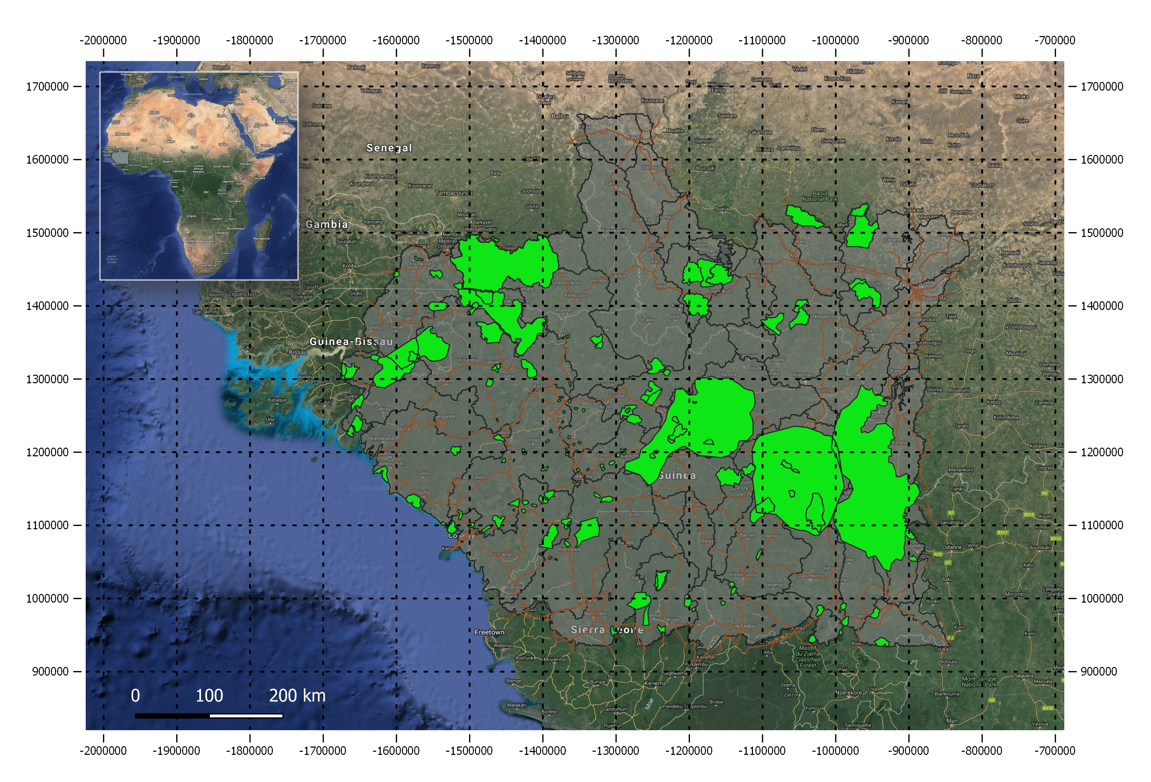Click the Guinea country label in map center
The width and height of the screenshot is (1151, 782).
click(x=675, y=477)
